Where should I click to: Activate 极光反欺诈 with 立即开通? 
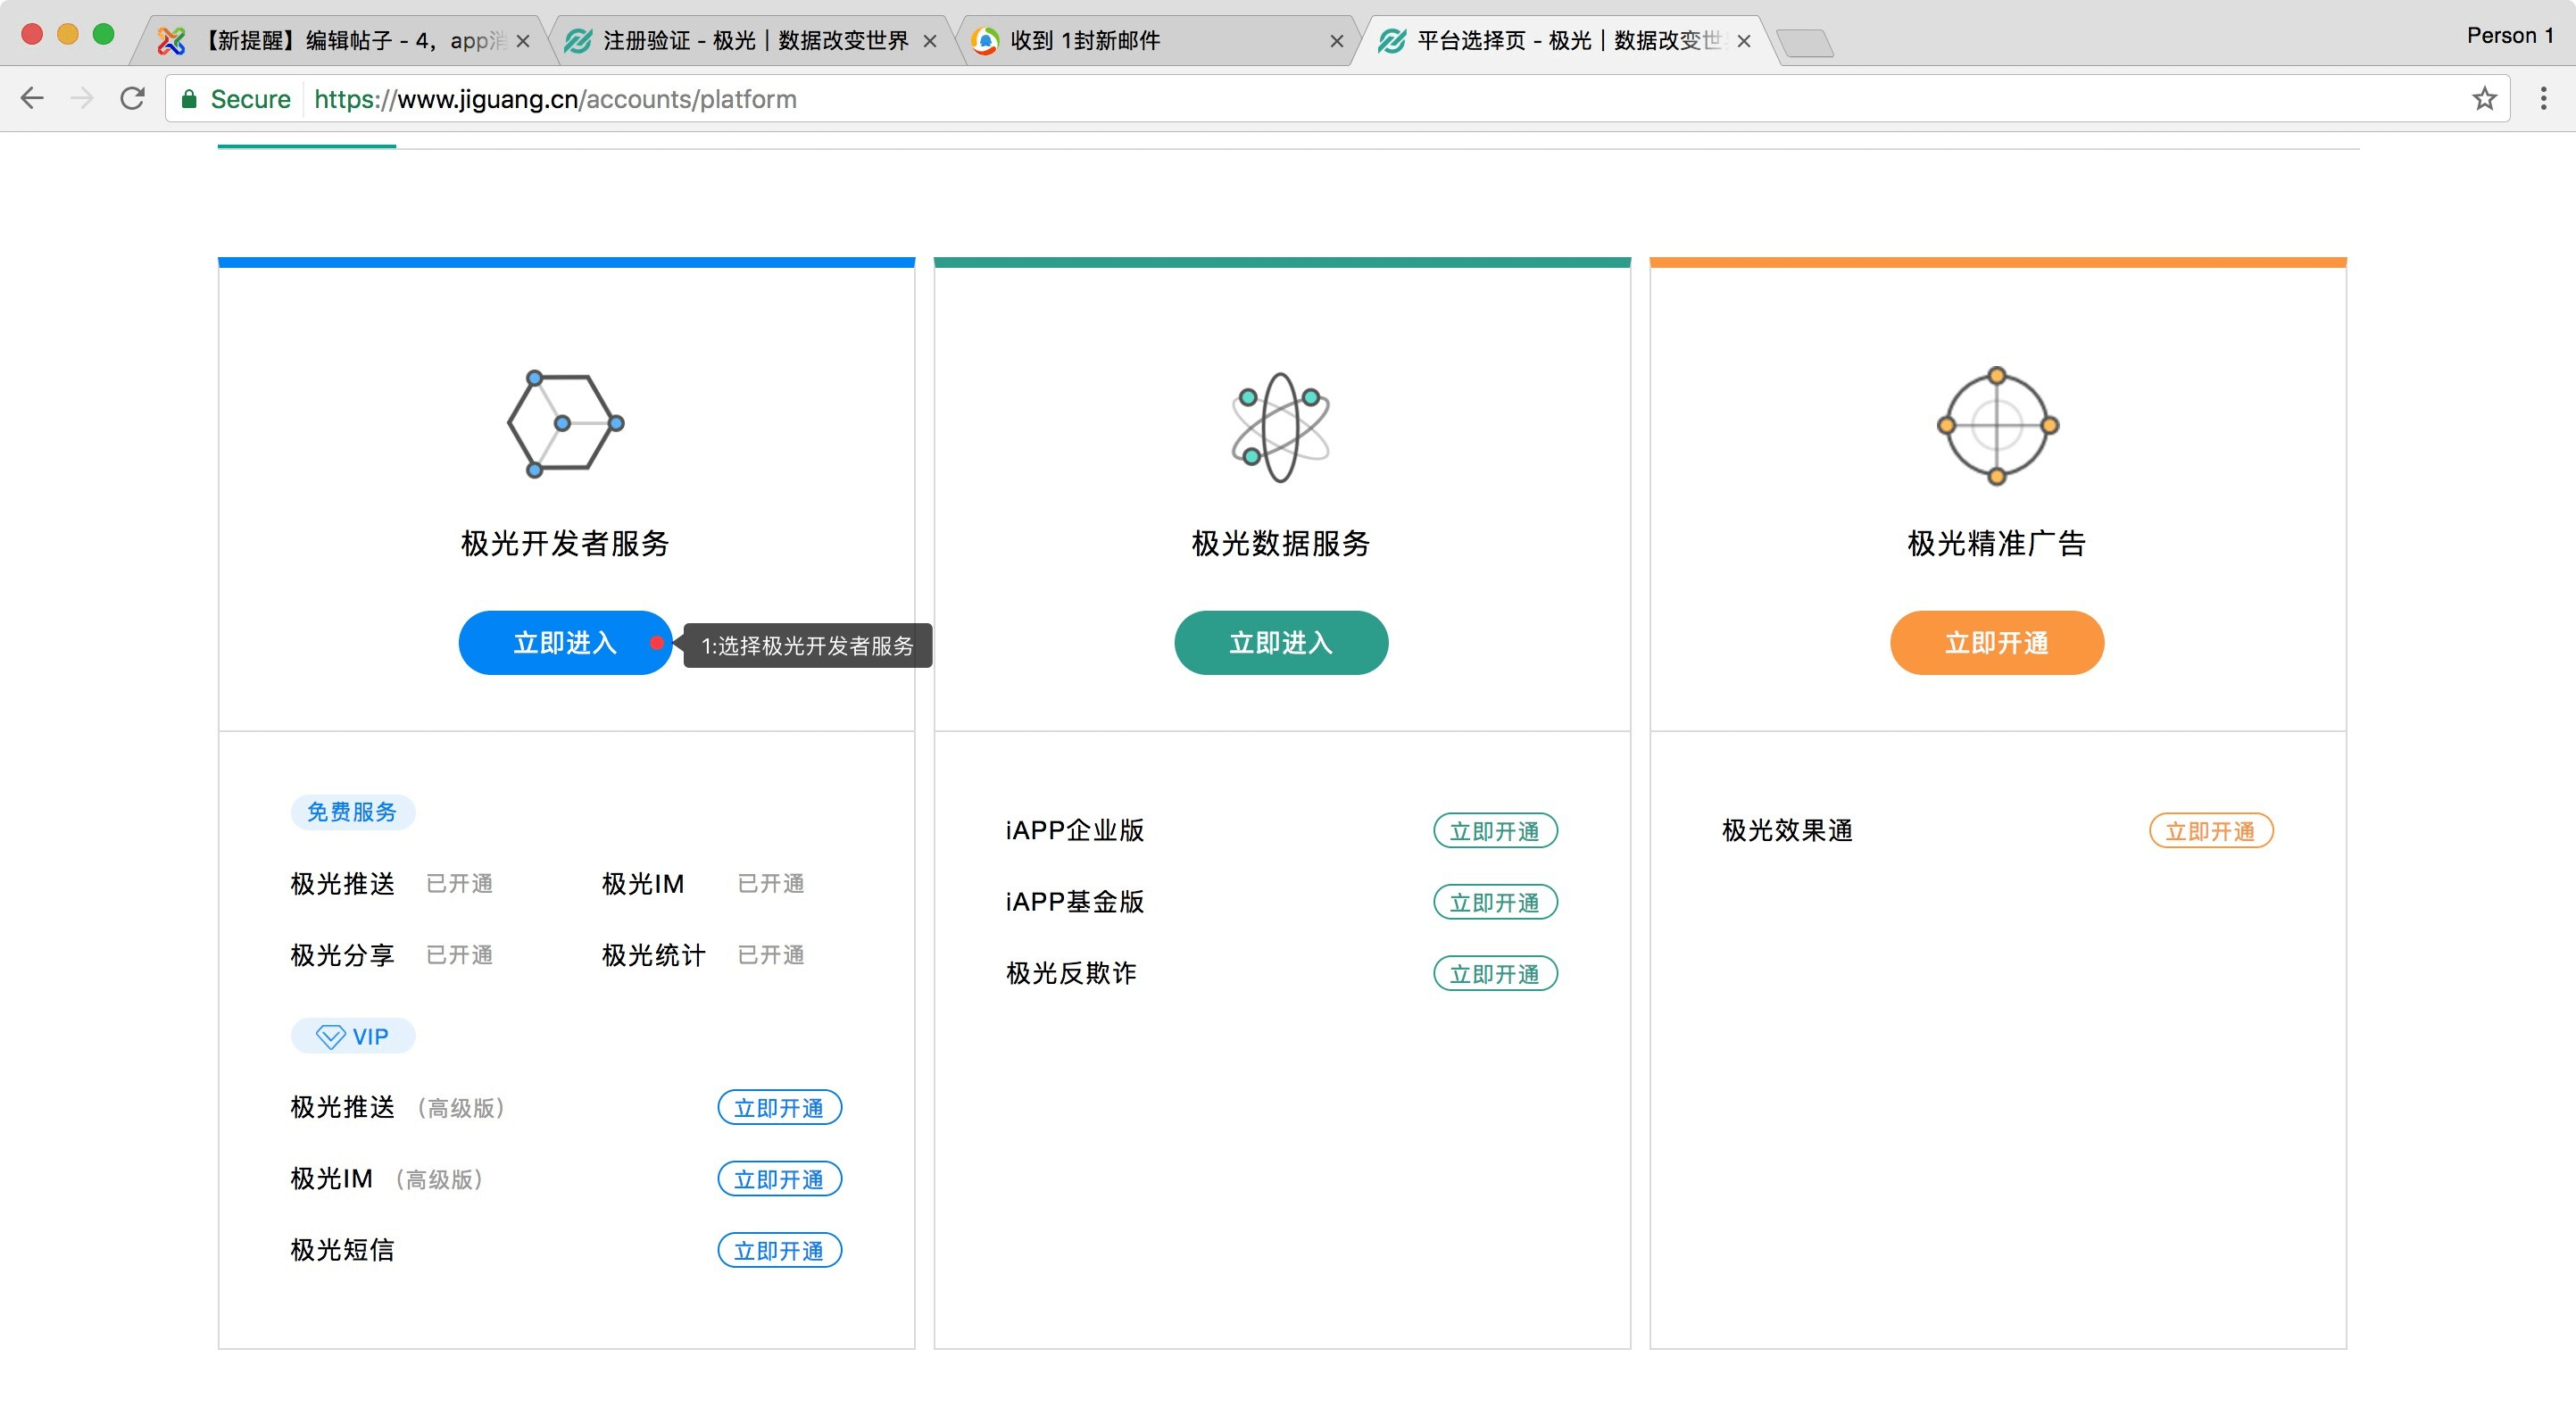coord(1495,973)
